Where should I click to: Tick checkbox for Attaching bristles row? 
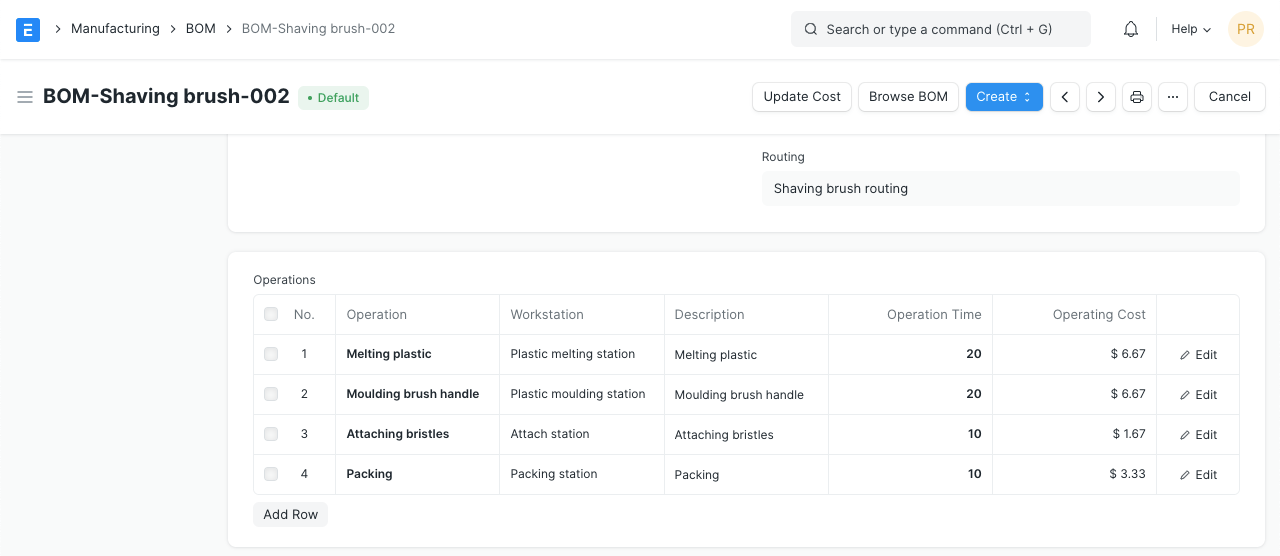click(x=271, y=434)
